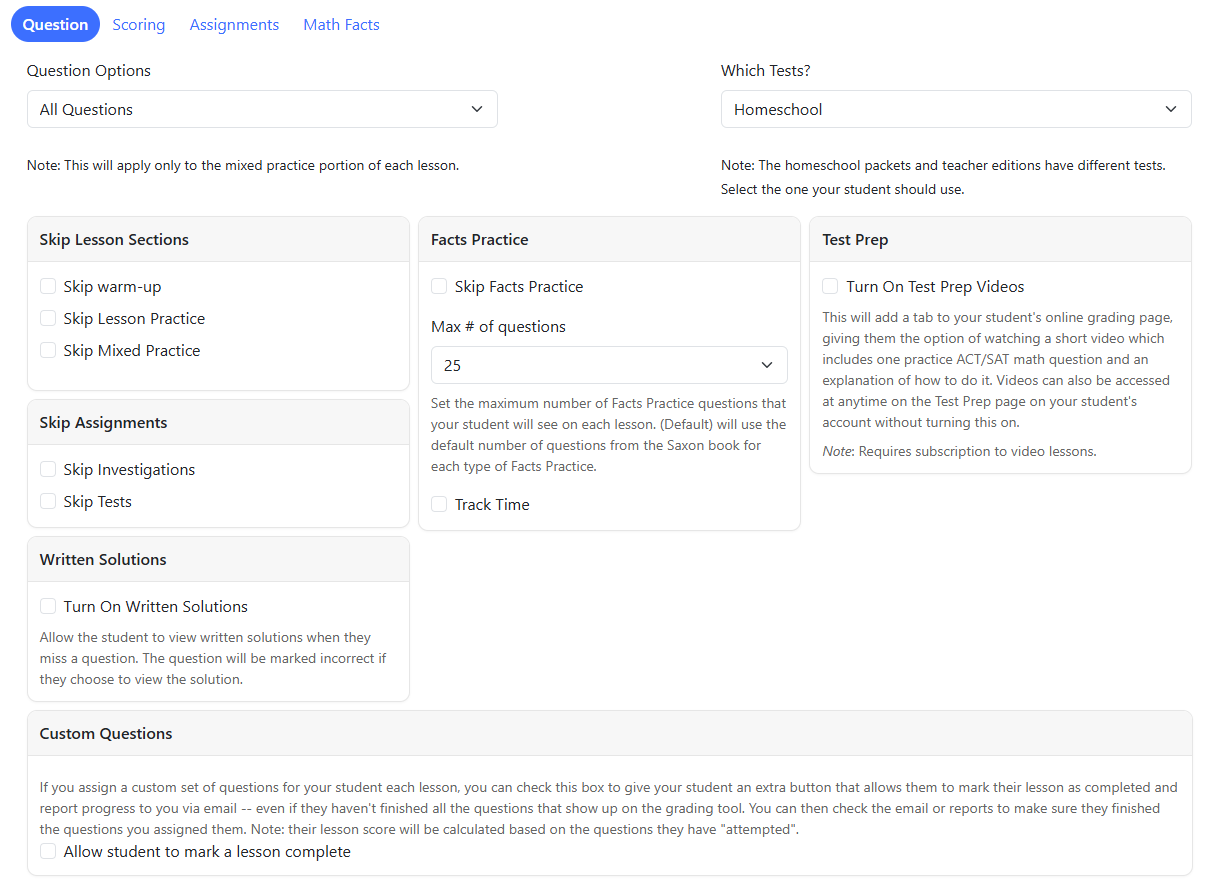
Task: Open the Question Options dropdown
Action: coord(262,109)
